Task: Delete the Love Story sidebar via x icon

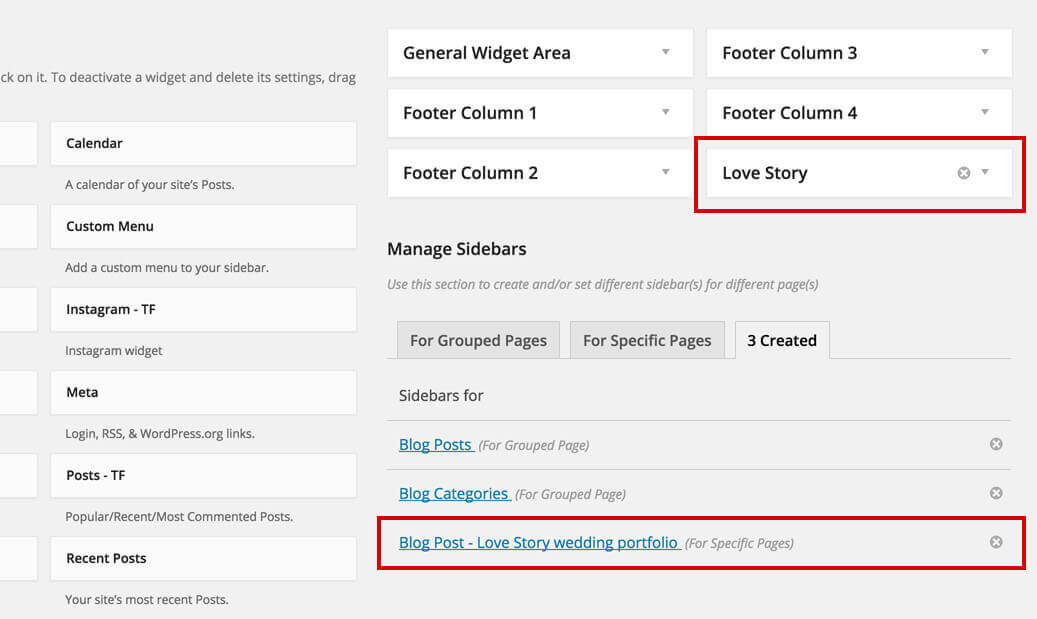Action: (x=964, y=173)
